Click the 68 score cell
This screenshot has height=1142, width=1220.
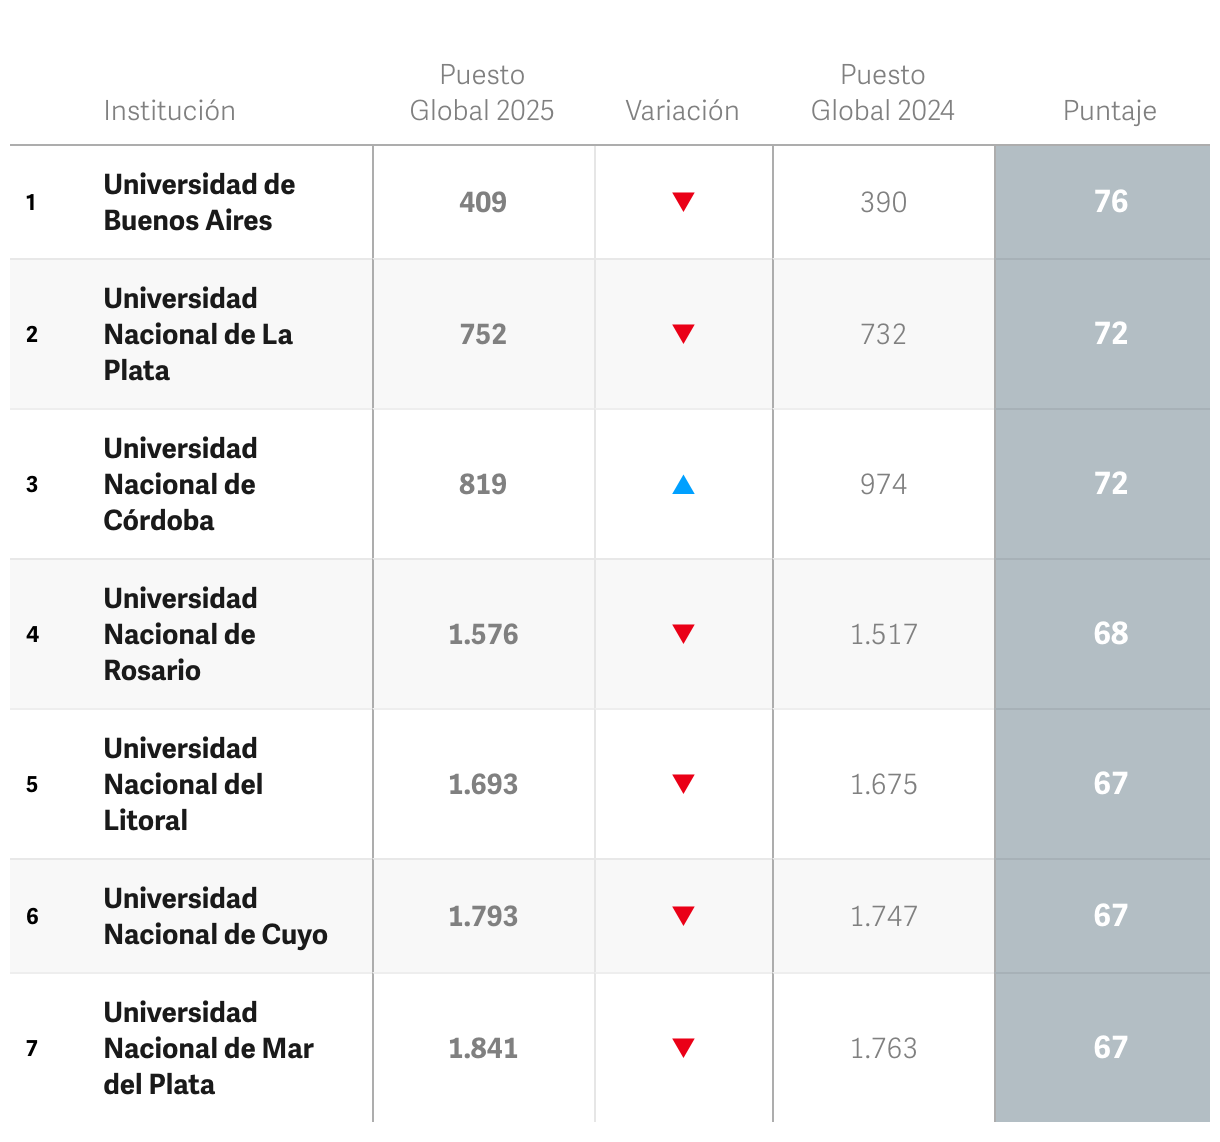click(x=1110, y=634)
